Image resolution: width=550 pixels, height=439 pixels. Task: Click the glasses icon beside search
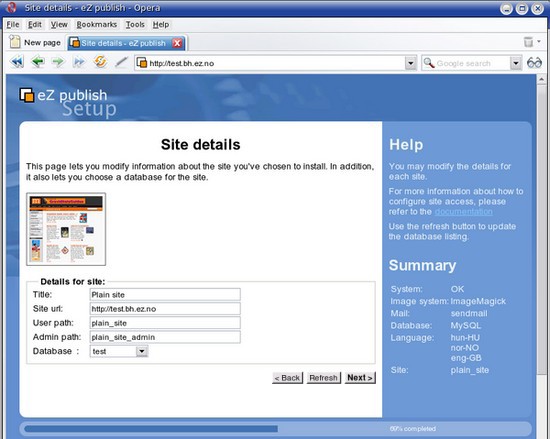[x=534, y=63]
